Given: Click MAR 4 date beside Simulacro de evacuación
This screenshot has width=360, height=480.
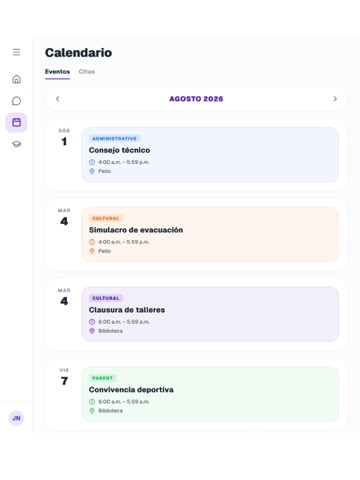Looking at the screenshot, I should pos(64,217).
